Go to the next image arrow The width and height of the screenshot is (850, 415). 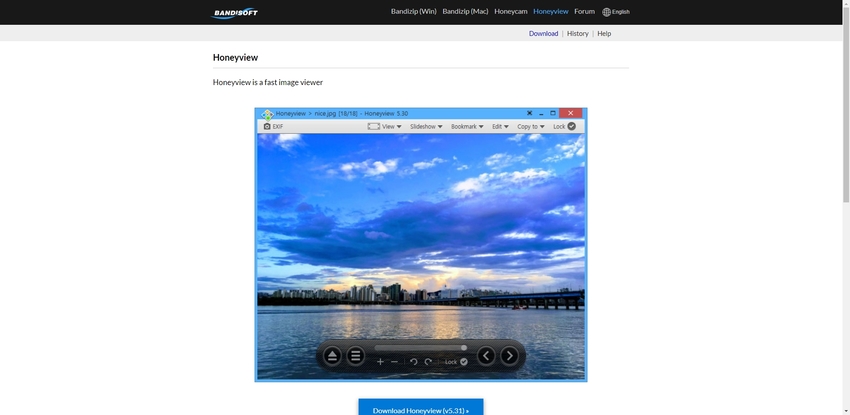pyautogui.click(x=510, y=356)
